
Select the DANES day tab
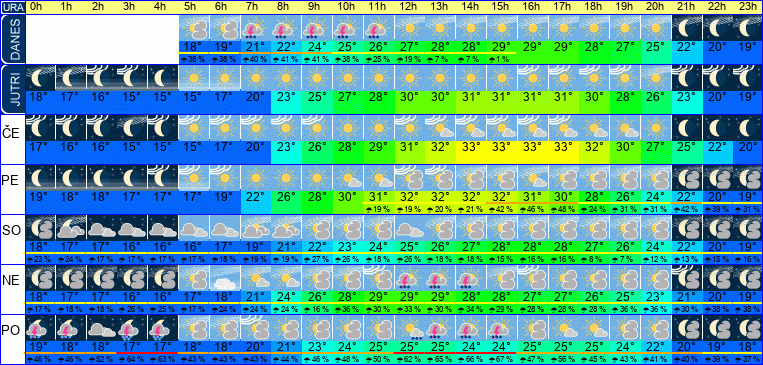tap(12, 39)
